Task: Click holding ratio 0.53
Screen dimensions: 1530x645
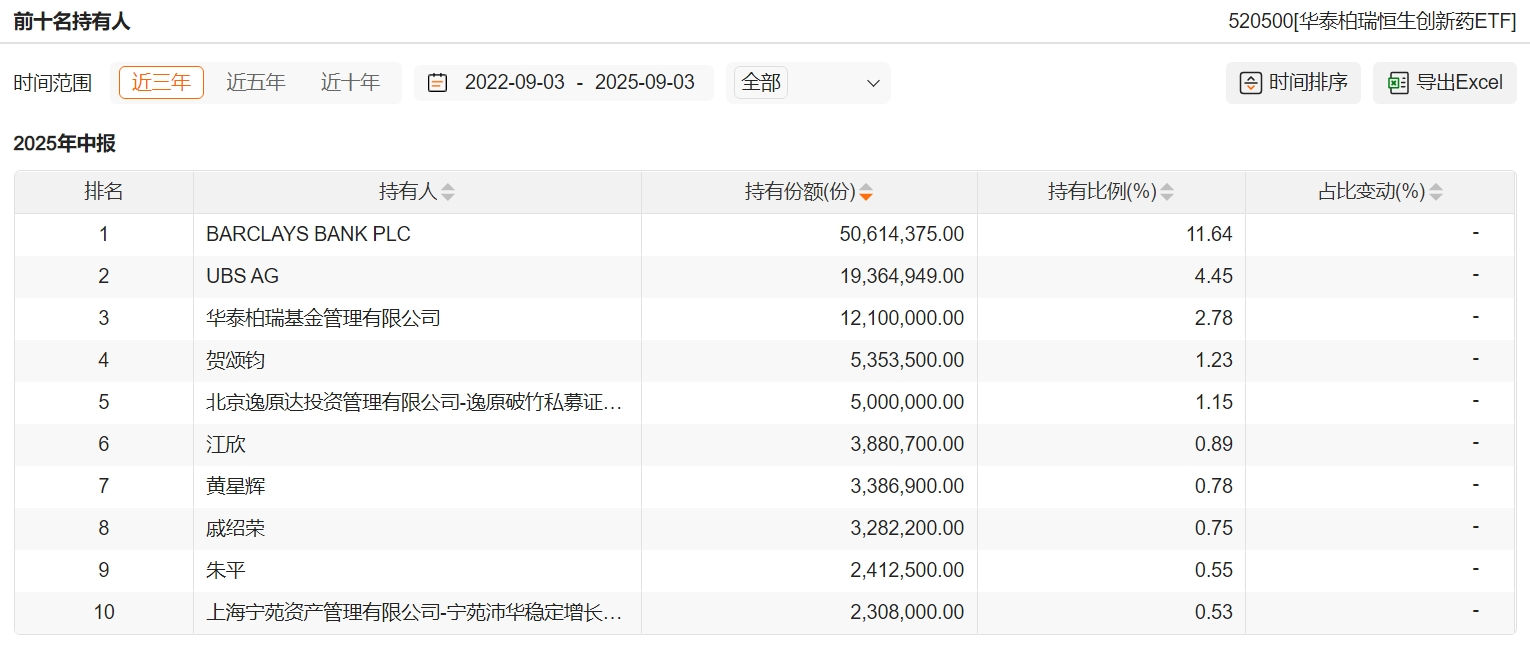Action: pyautogui.click(x=1214, y=612)
